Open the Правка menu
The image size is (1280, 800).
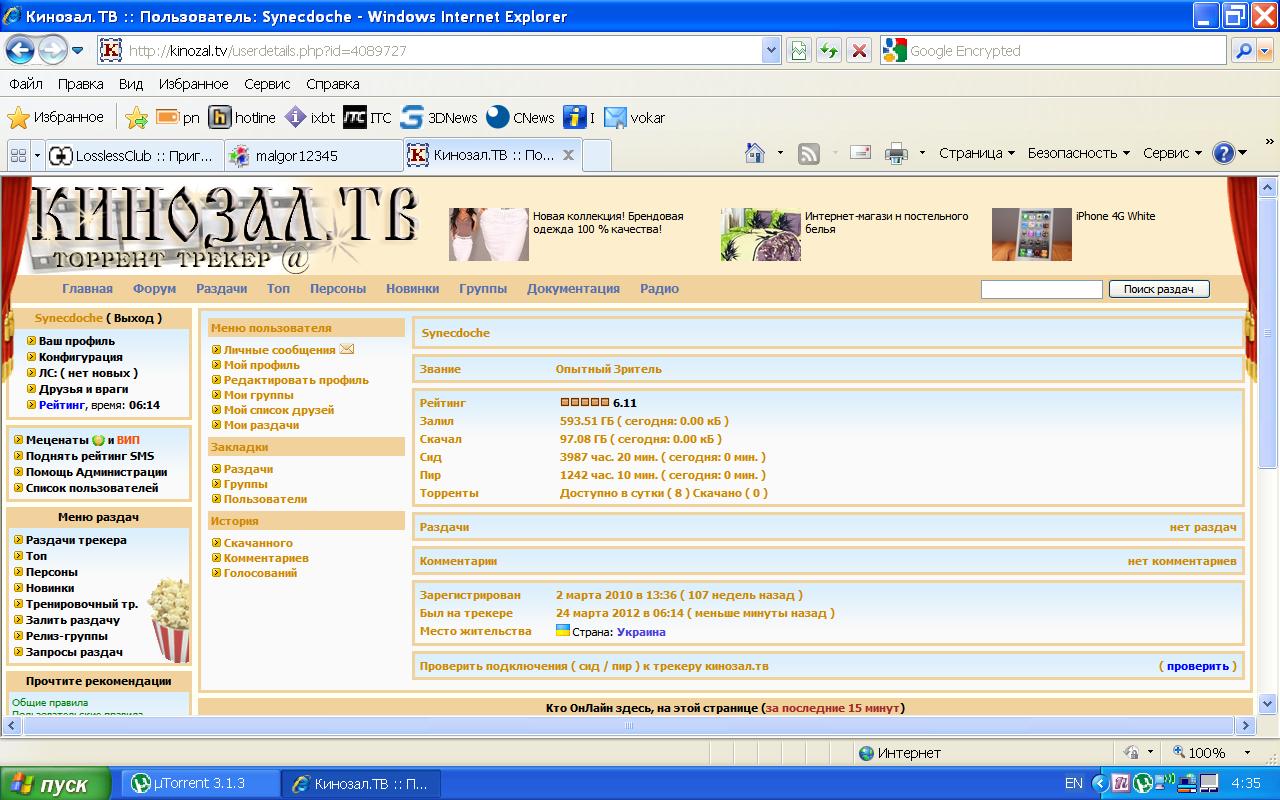(x=80, y=84)
